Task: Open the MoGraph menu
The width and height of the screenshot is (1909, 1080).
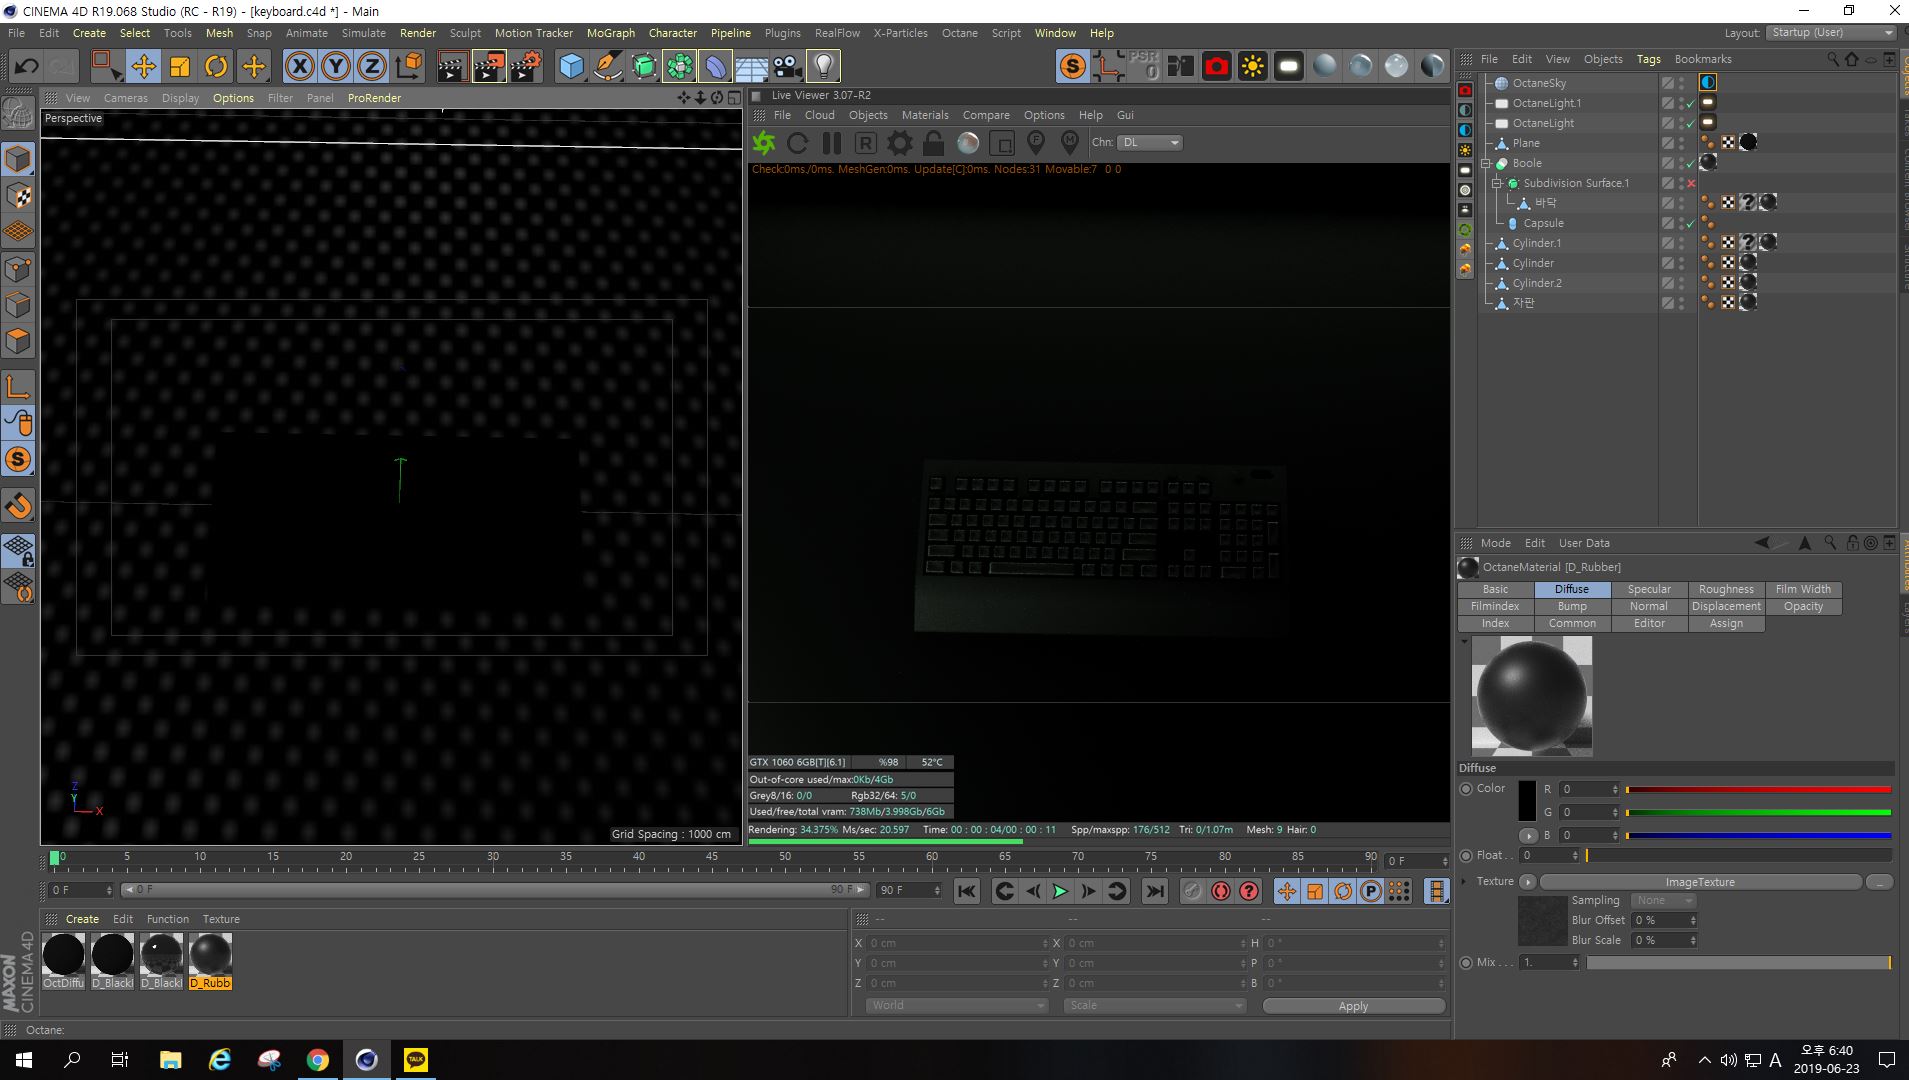Action: tap(610, 33)
